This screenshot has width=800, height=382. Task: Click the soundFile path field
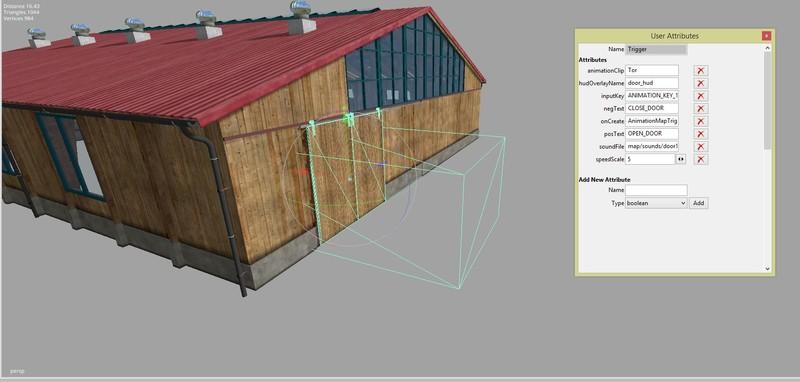click(652, 147)
